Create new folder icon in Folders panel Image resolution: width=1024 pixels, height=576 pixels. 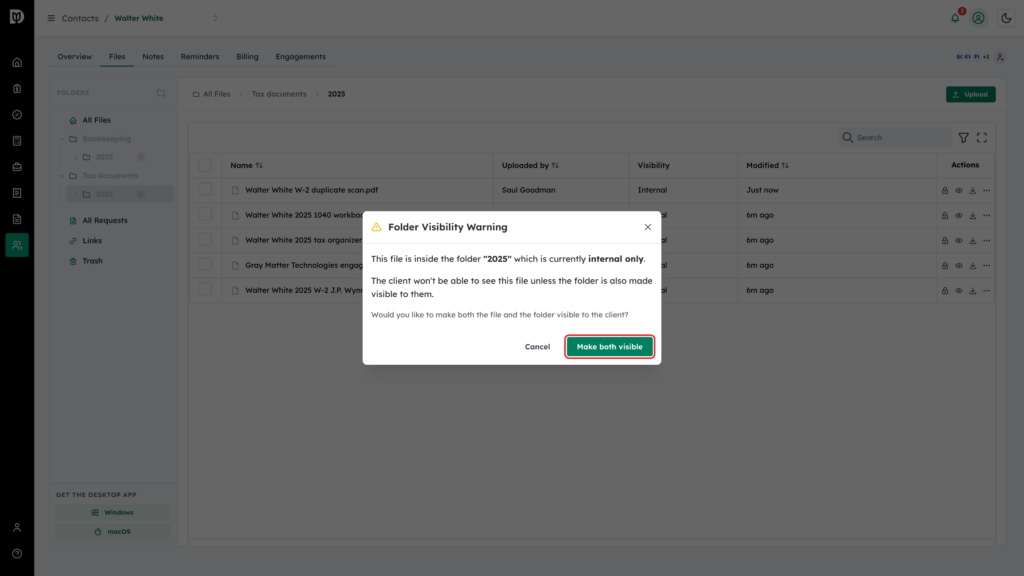[161, 93]
